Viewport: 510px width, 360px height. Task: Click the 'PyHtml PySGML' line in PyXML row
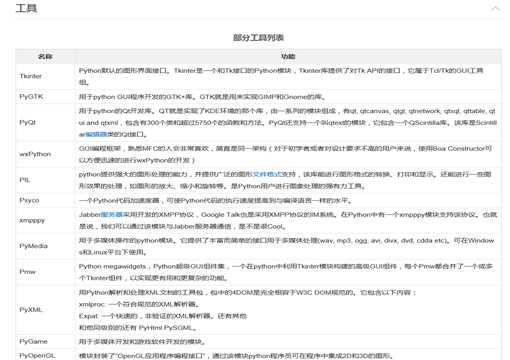pos(137,328)
